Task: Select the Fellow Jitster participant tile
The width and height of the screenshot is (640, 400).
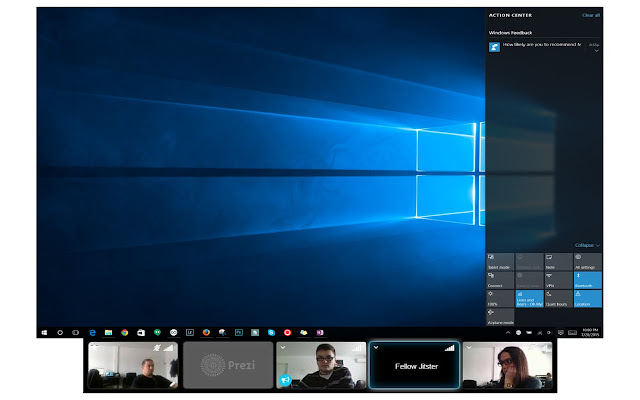Action: click(414, 365)
